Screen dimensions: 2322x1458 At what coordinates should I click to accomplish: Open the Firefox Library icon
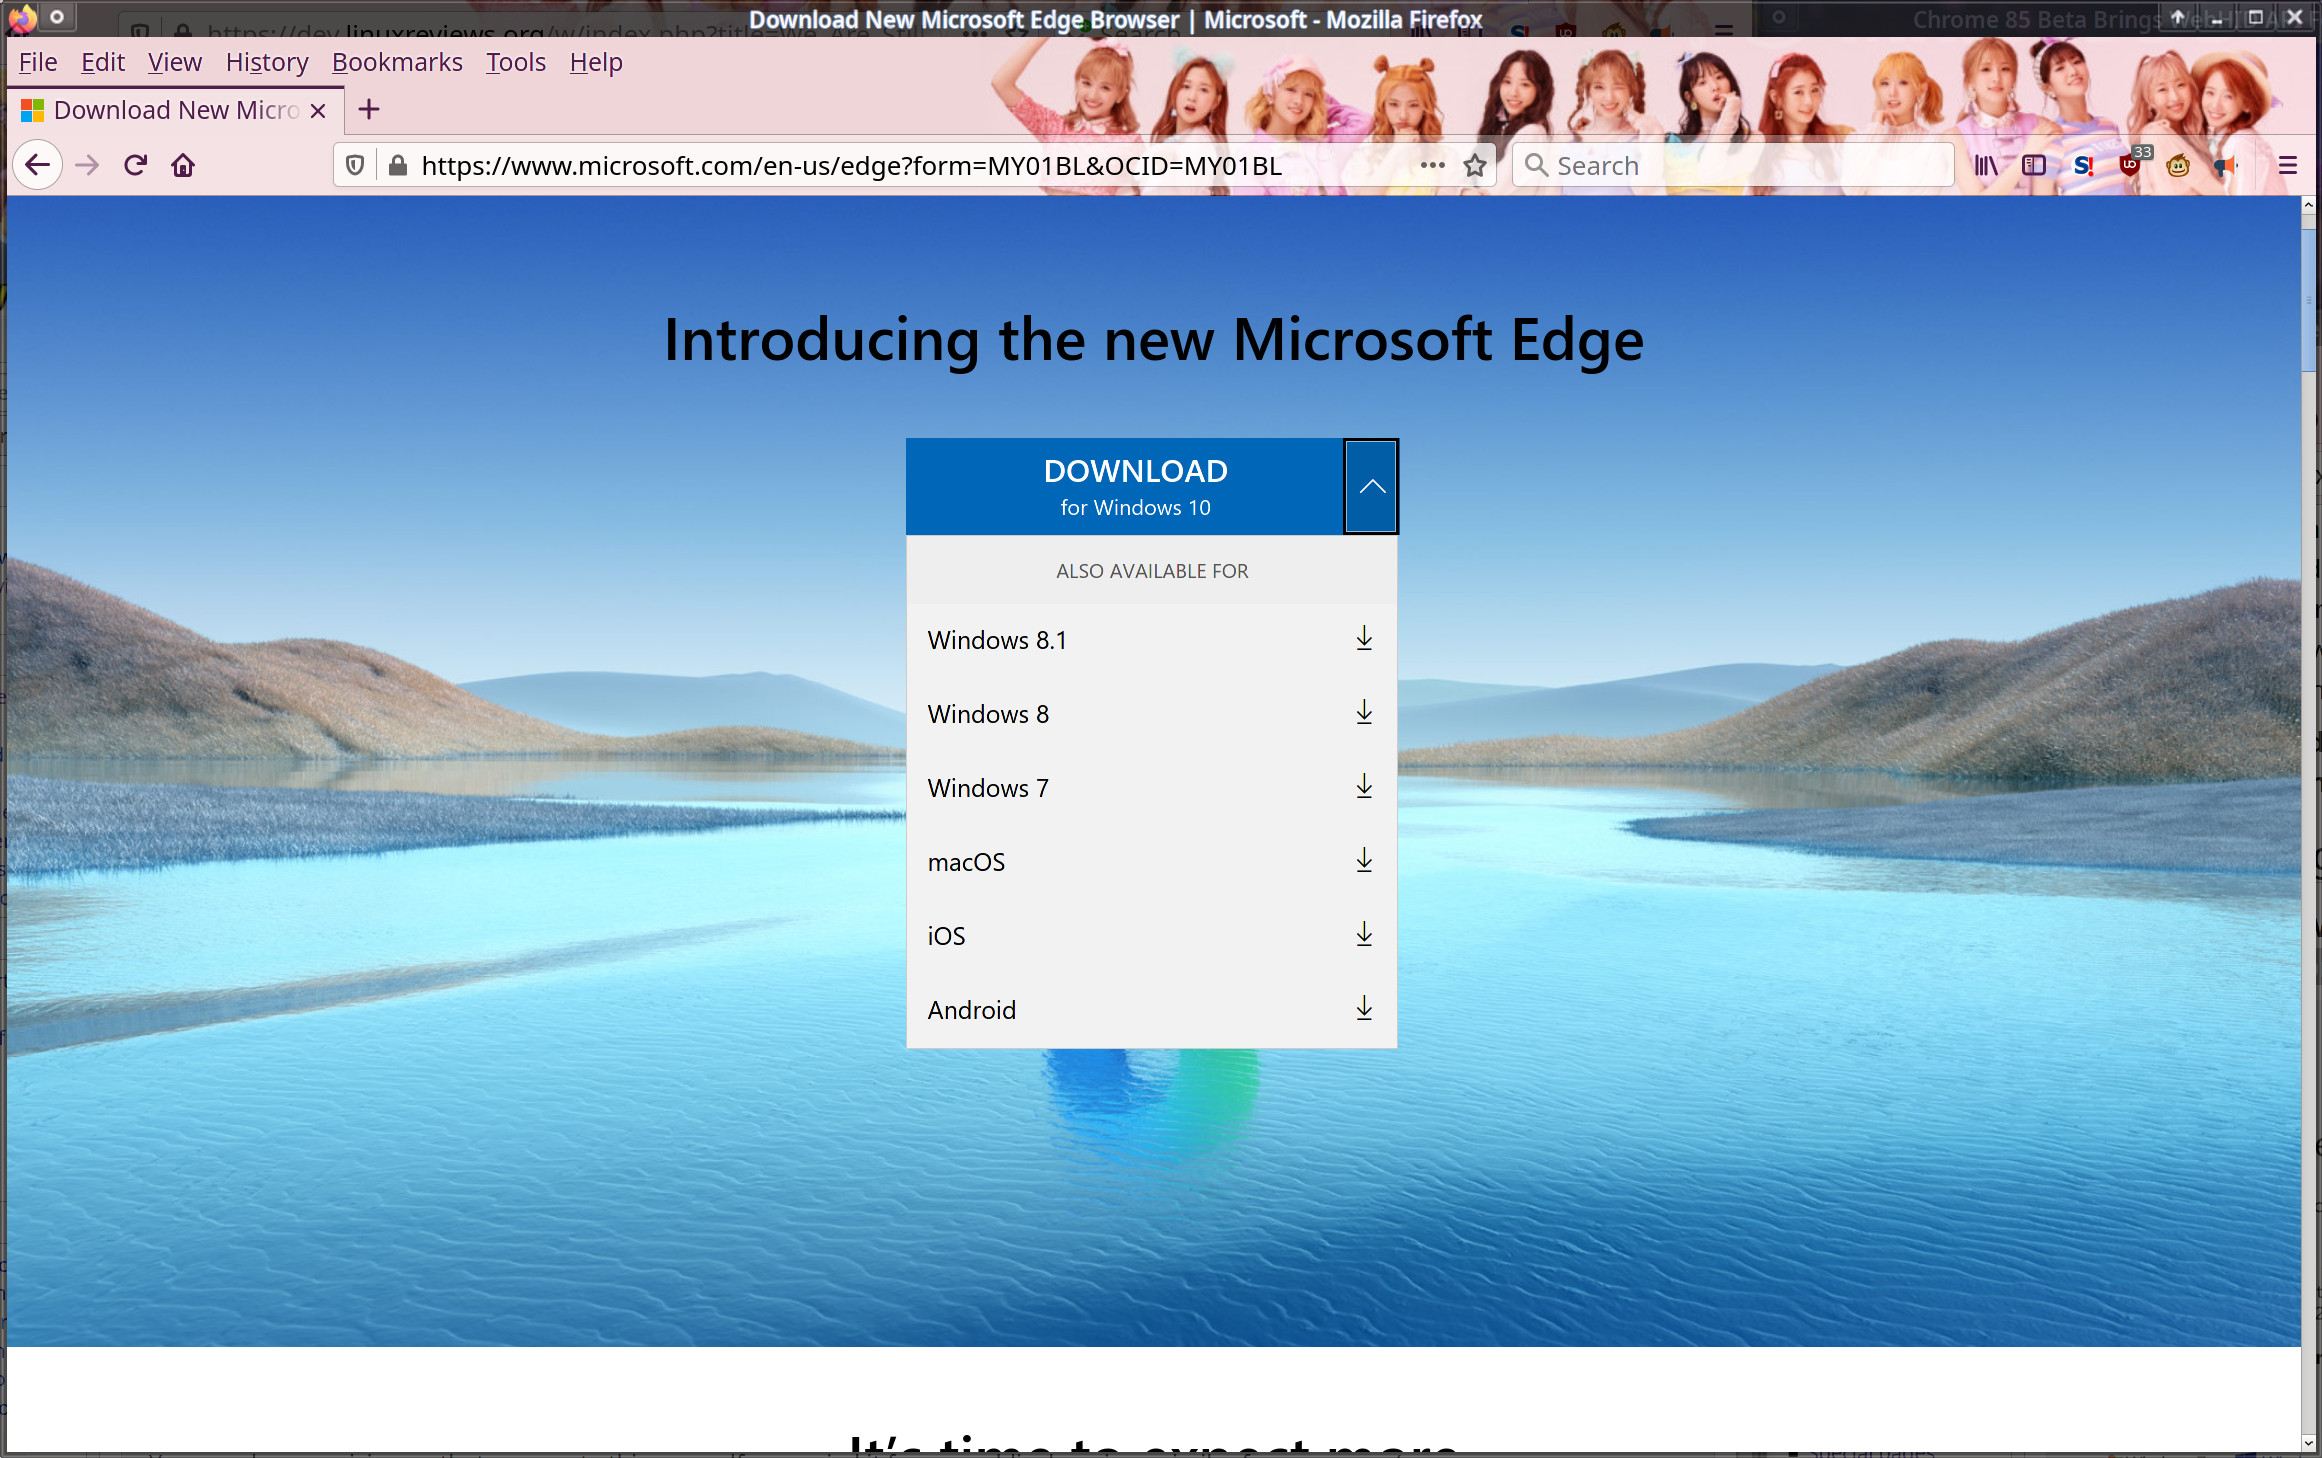(x=1985, y=165)
